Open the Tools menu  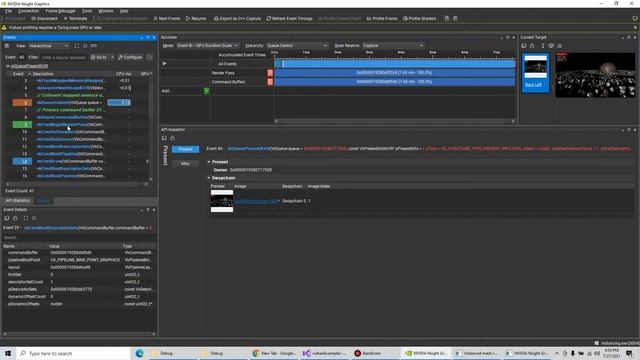click(x=87, y=11)
